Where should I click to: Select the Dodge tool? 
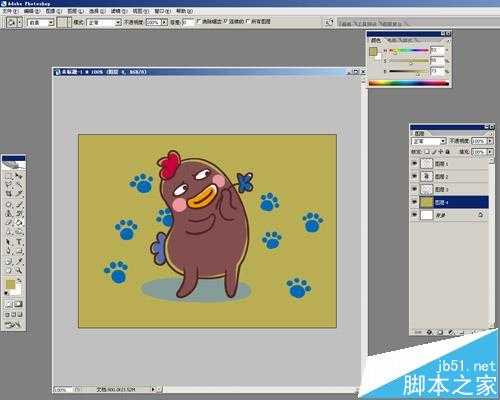pyautogui.click(x=19, y=232)
